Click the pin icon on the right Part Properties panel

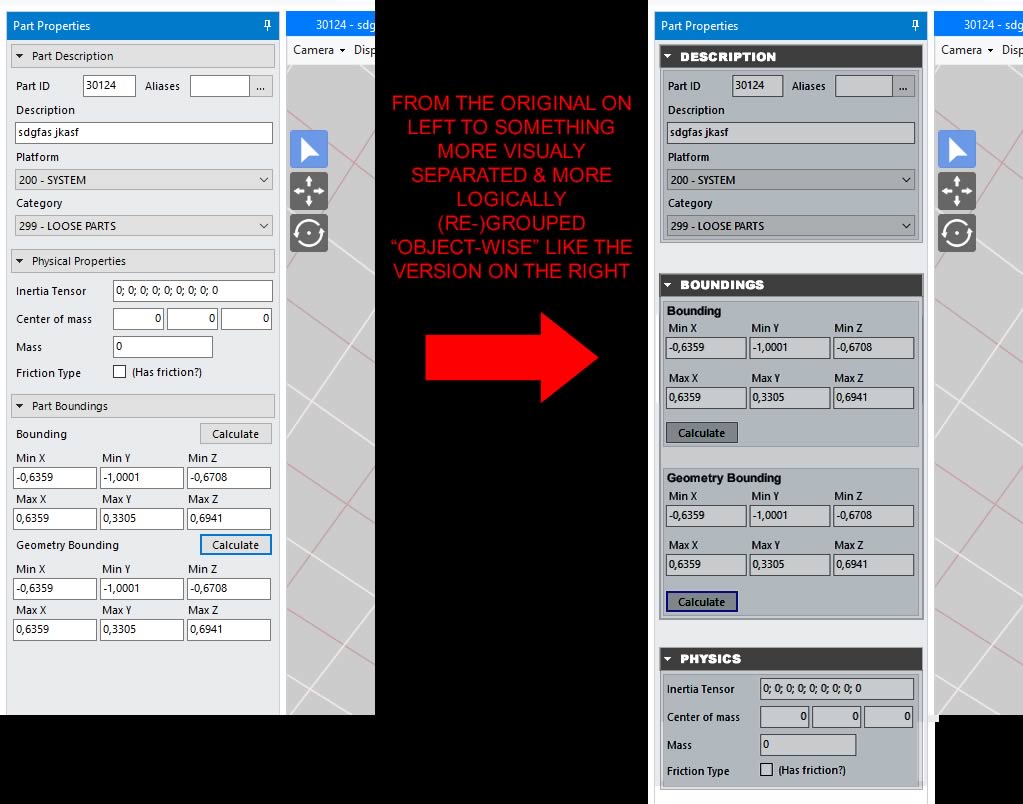(x=916, y=25)
